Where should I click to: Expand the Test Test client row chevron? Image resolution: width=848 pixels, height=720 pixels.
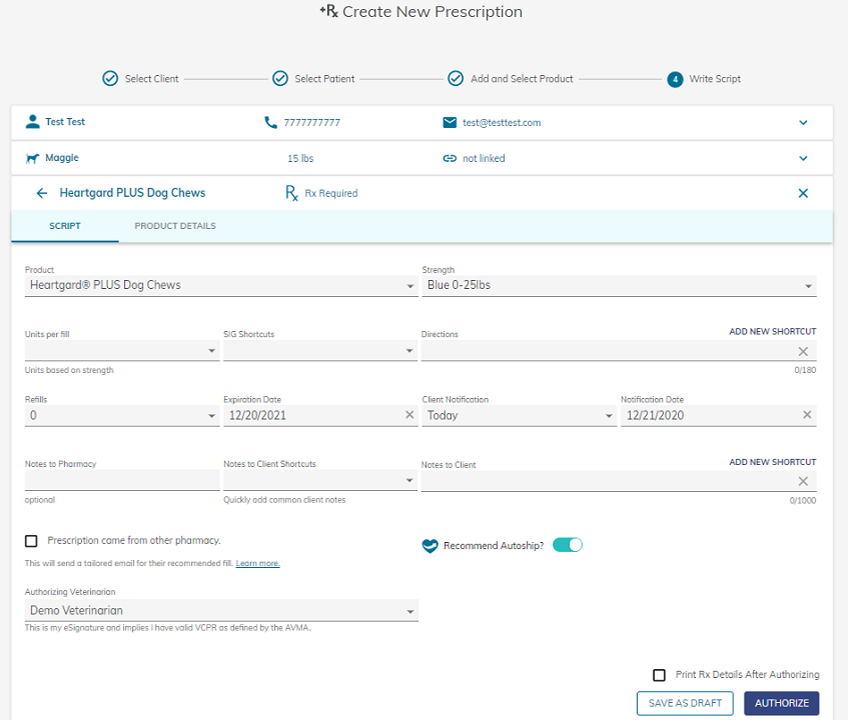tap(803, 122)
